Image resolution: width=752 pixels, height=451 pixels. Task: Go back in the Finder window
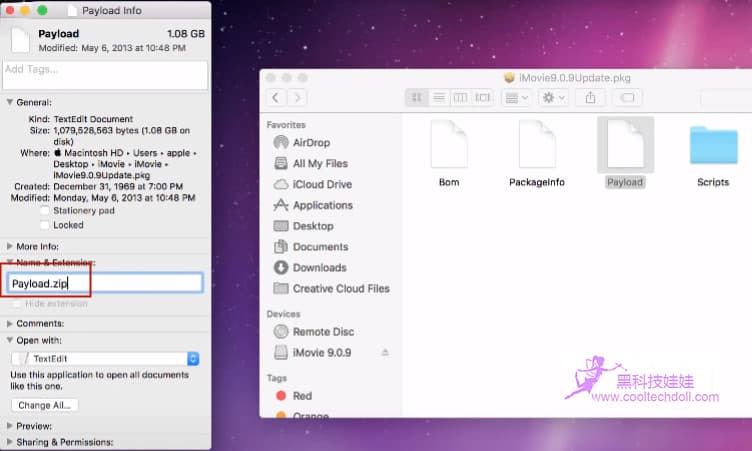[x=276, y=98]
